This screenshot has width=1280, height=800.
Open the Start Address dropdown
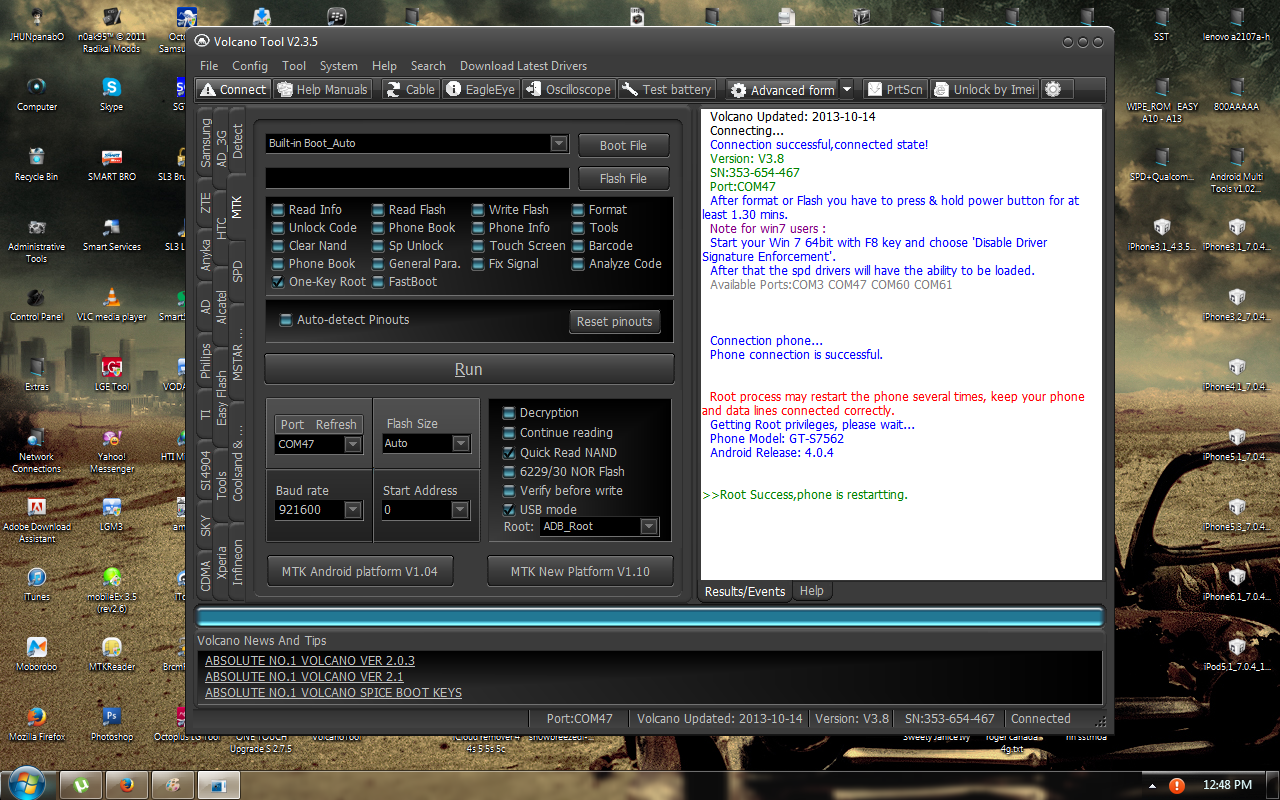(460, 510)
